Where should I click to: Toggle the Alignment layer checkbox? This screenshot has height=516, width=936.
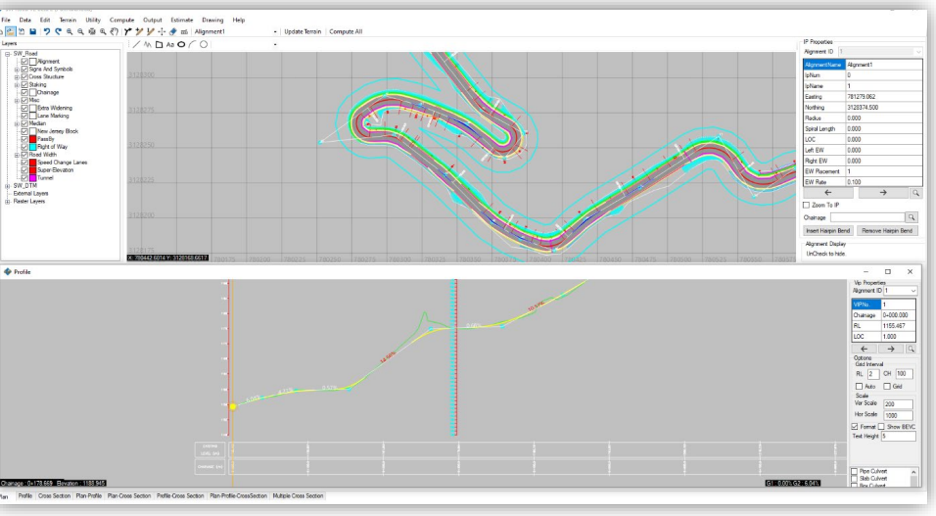[x=25, y=60]
